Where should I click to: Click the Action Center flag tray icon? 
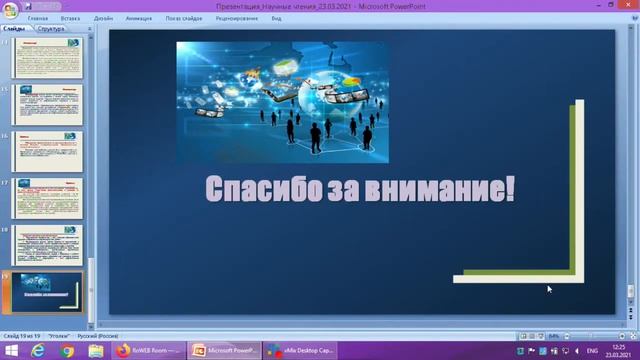coord(531,351)
